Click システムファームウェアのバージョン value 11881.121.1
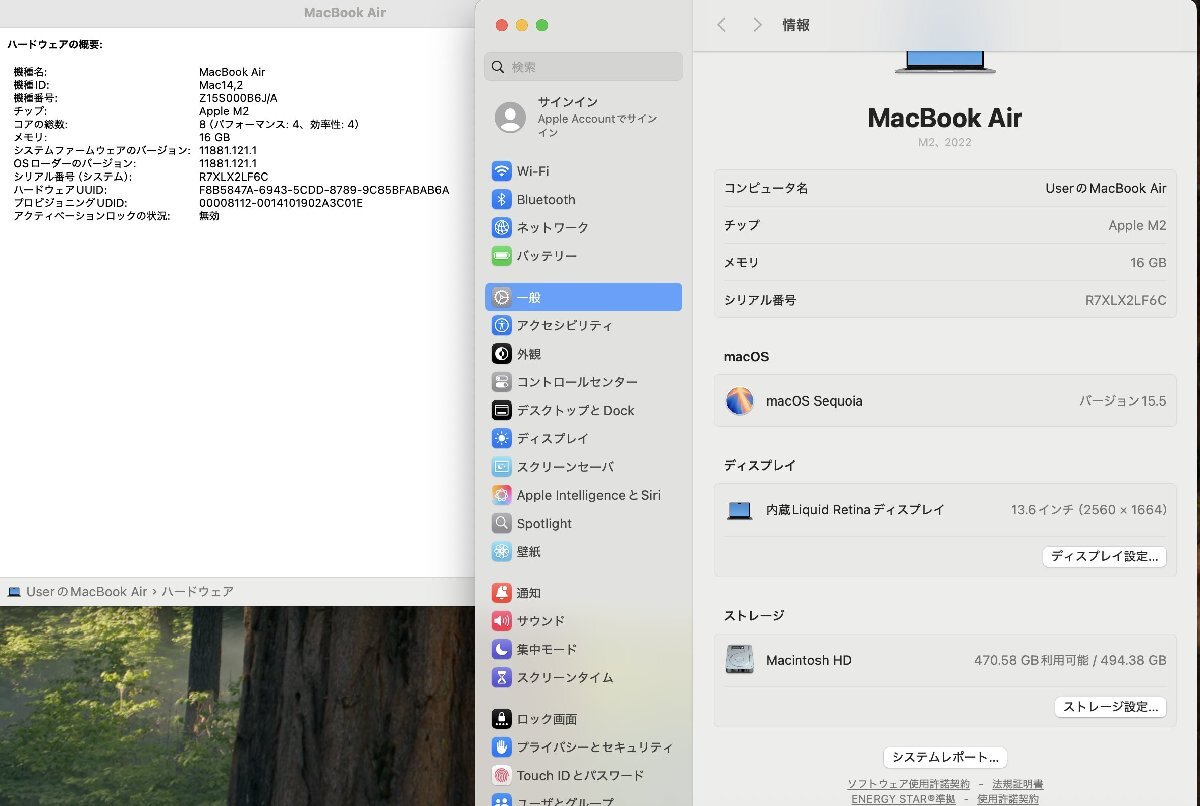1200x806 pixels. (x=228, y=150)
